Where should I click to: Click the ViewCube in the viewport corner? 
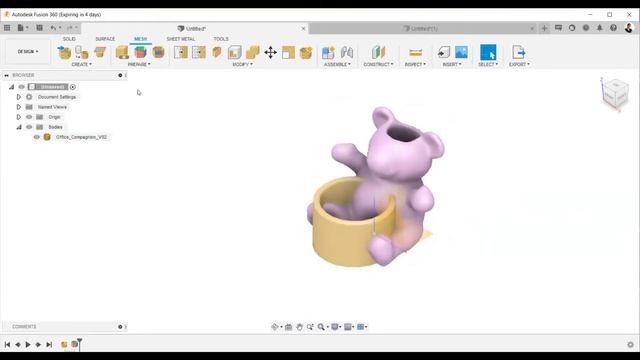(x=615, y=94)
